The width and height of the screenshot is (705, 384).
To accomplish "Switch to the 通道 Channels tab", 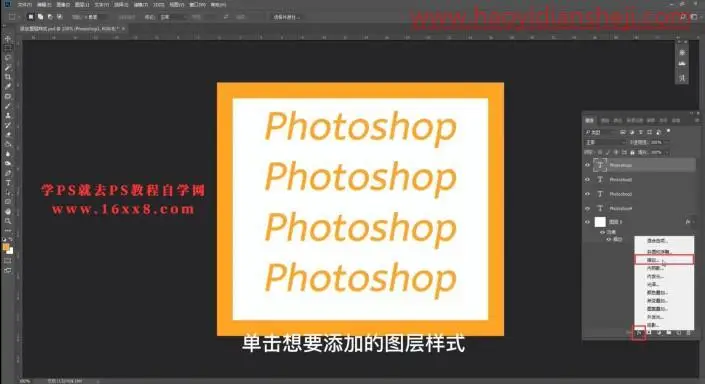I will click(605, 121).
